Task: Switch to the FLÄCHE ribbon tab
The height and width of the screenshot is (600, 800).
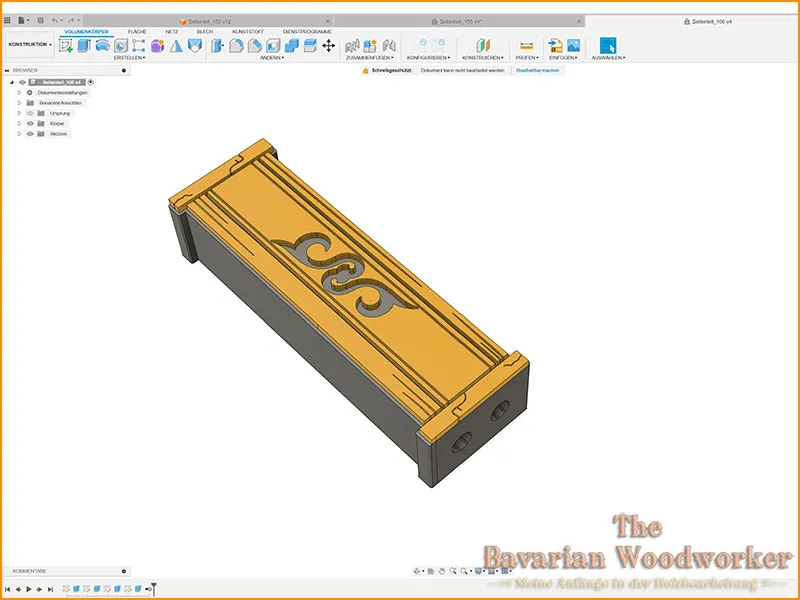Action: point(137,32)
